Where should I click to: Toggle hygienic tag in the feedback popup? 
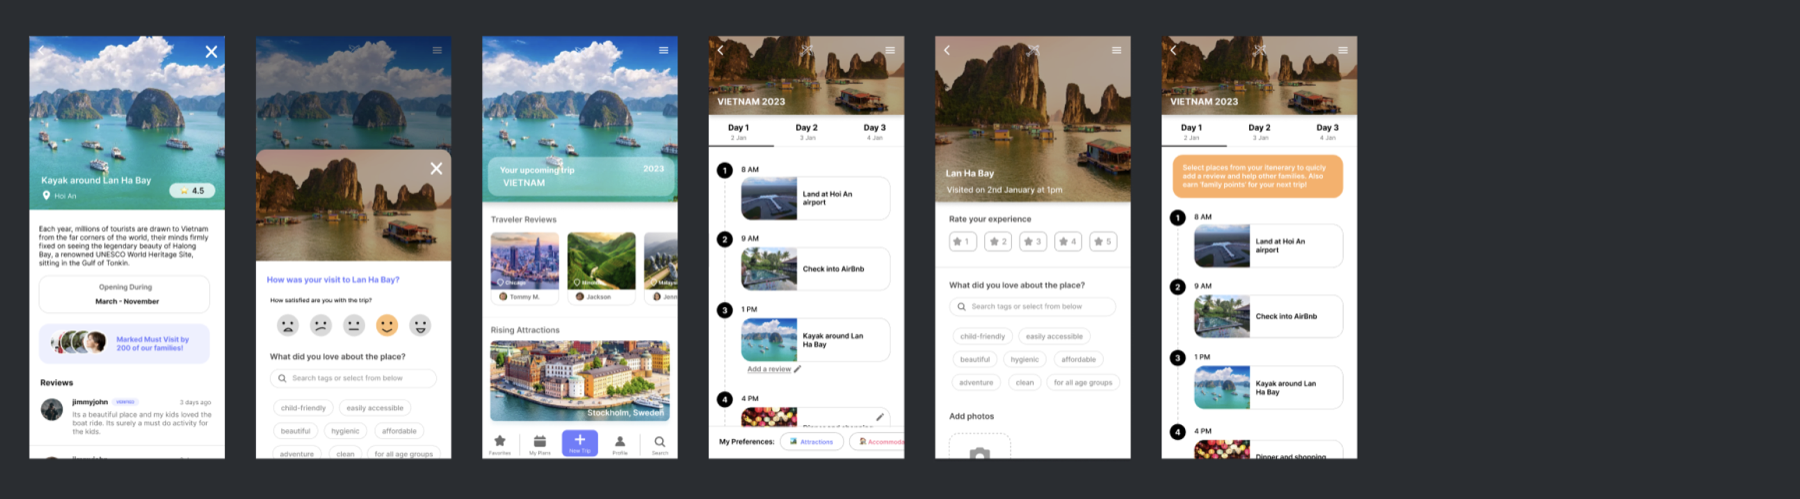345,431
